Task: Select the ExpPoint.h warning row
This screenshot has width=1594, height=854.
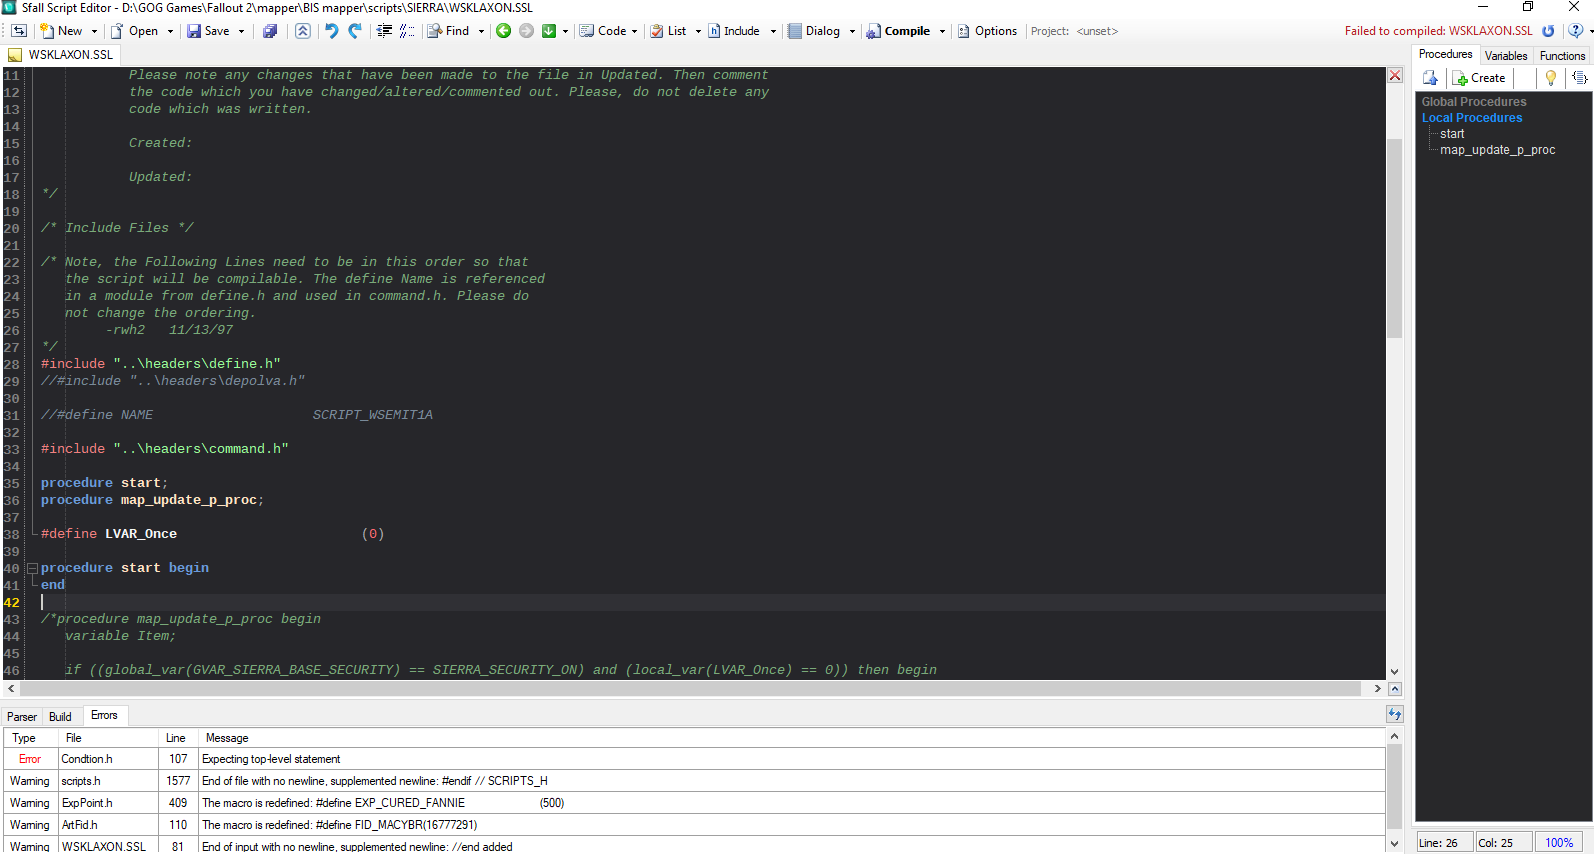Action: click(694, 803)
